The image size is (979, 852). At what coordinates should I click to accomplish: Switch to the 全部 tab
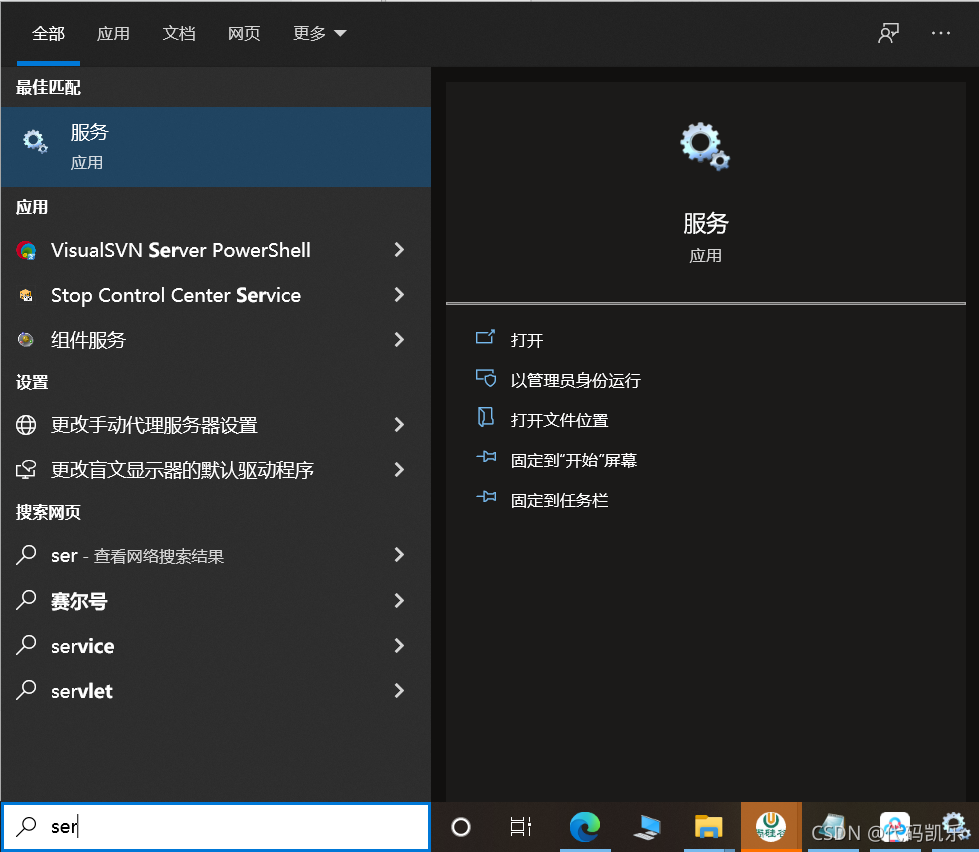pyautogui.click(x=48, y=33)
